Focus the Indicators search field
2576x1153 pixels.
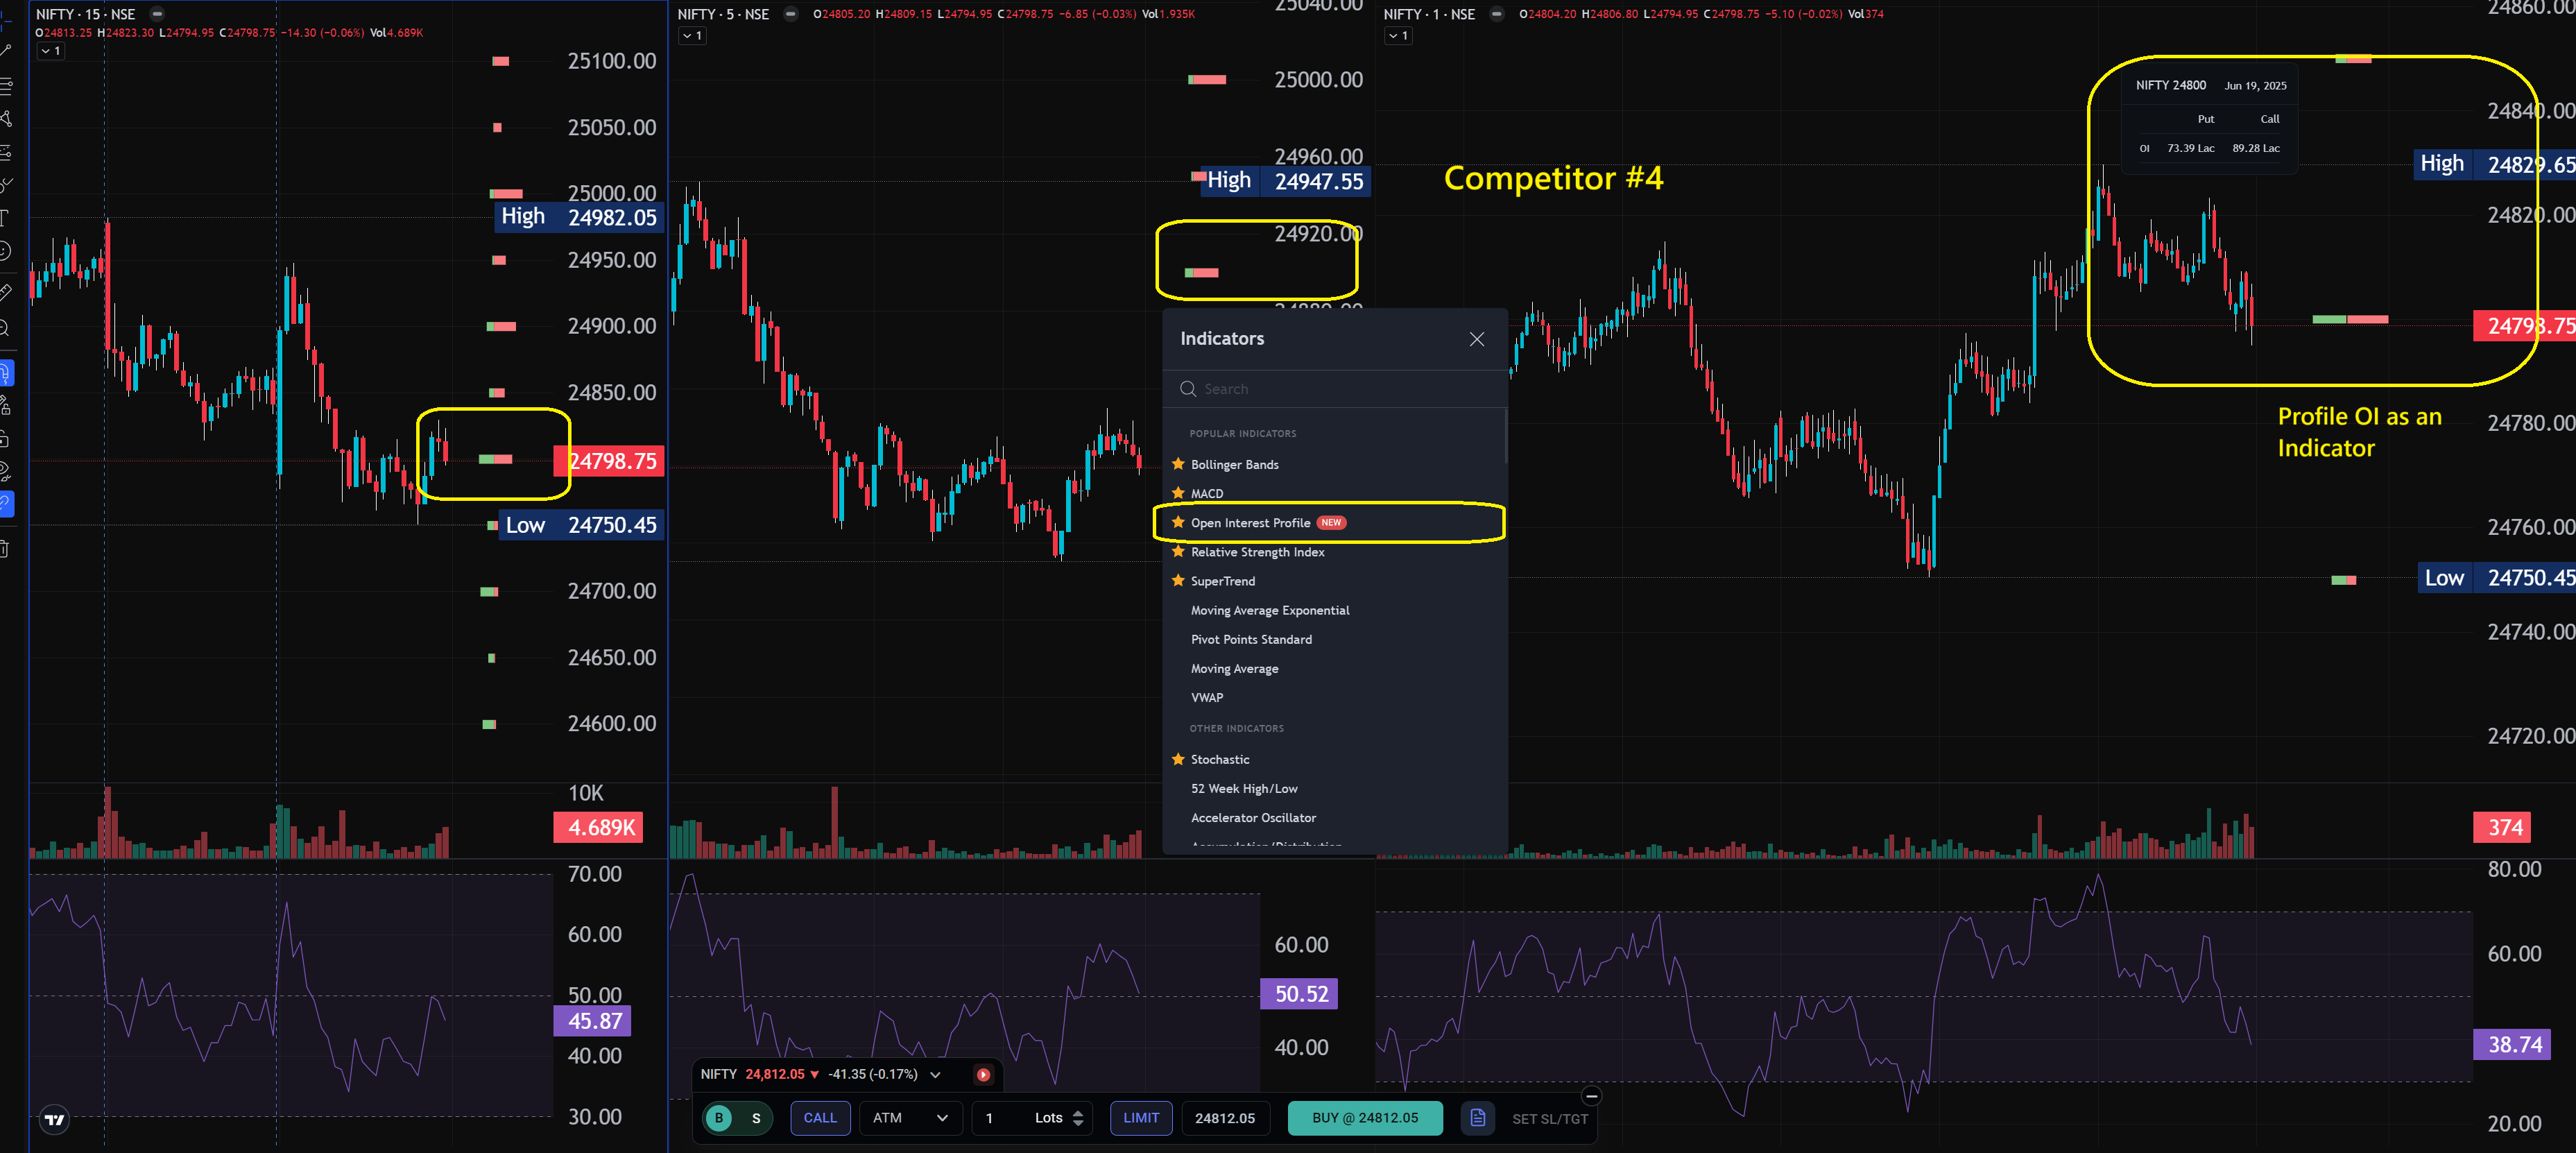coord(1335,389)
